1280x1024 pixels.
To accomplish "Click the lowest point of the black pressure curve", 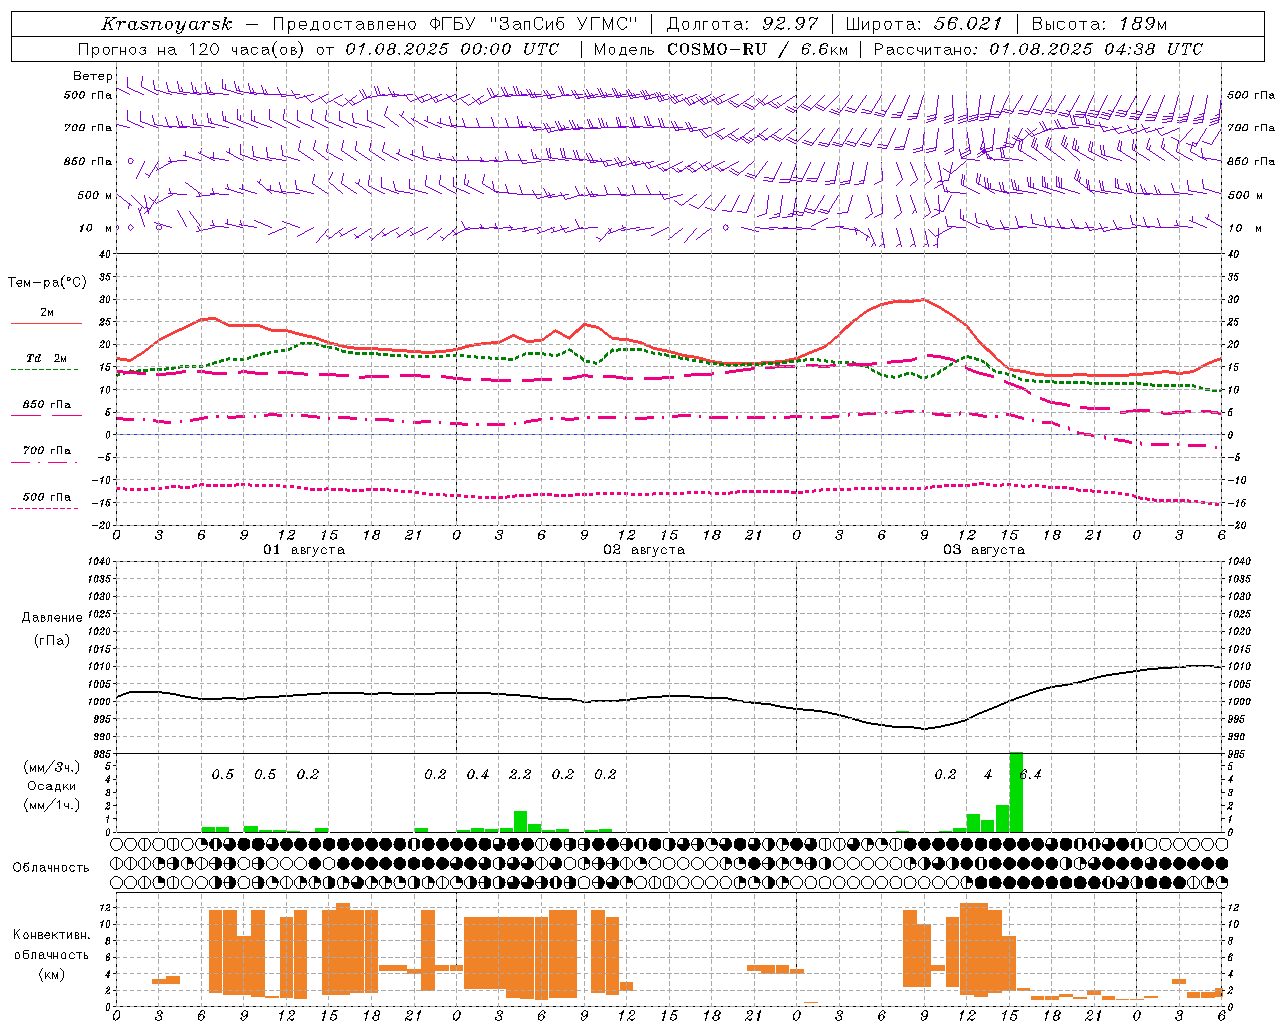I will (x=924, y=728).
